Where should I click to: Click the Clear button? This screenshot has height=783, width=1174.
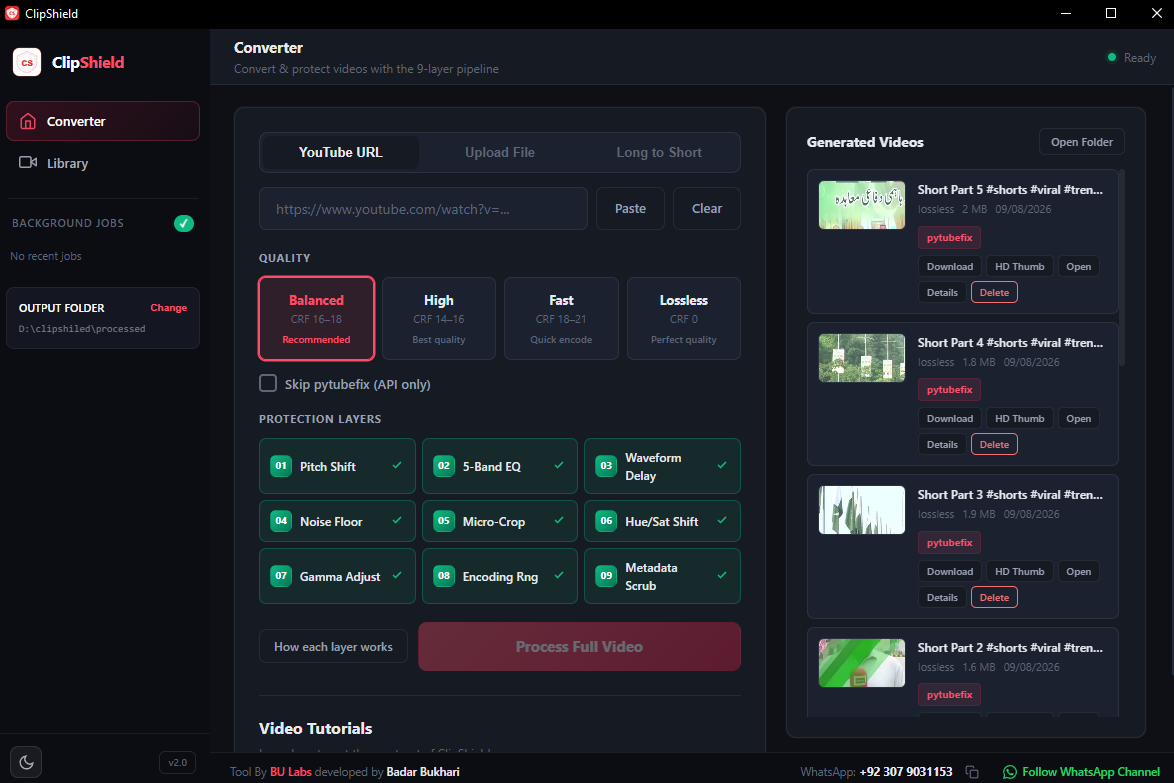pos(707,209)
